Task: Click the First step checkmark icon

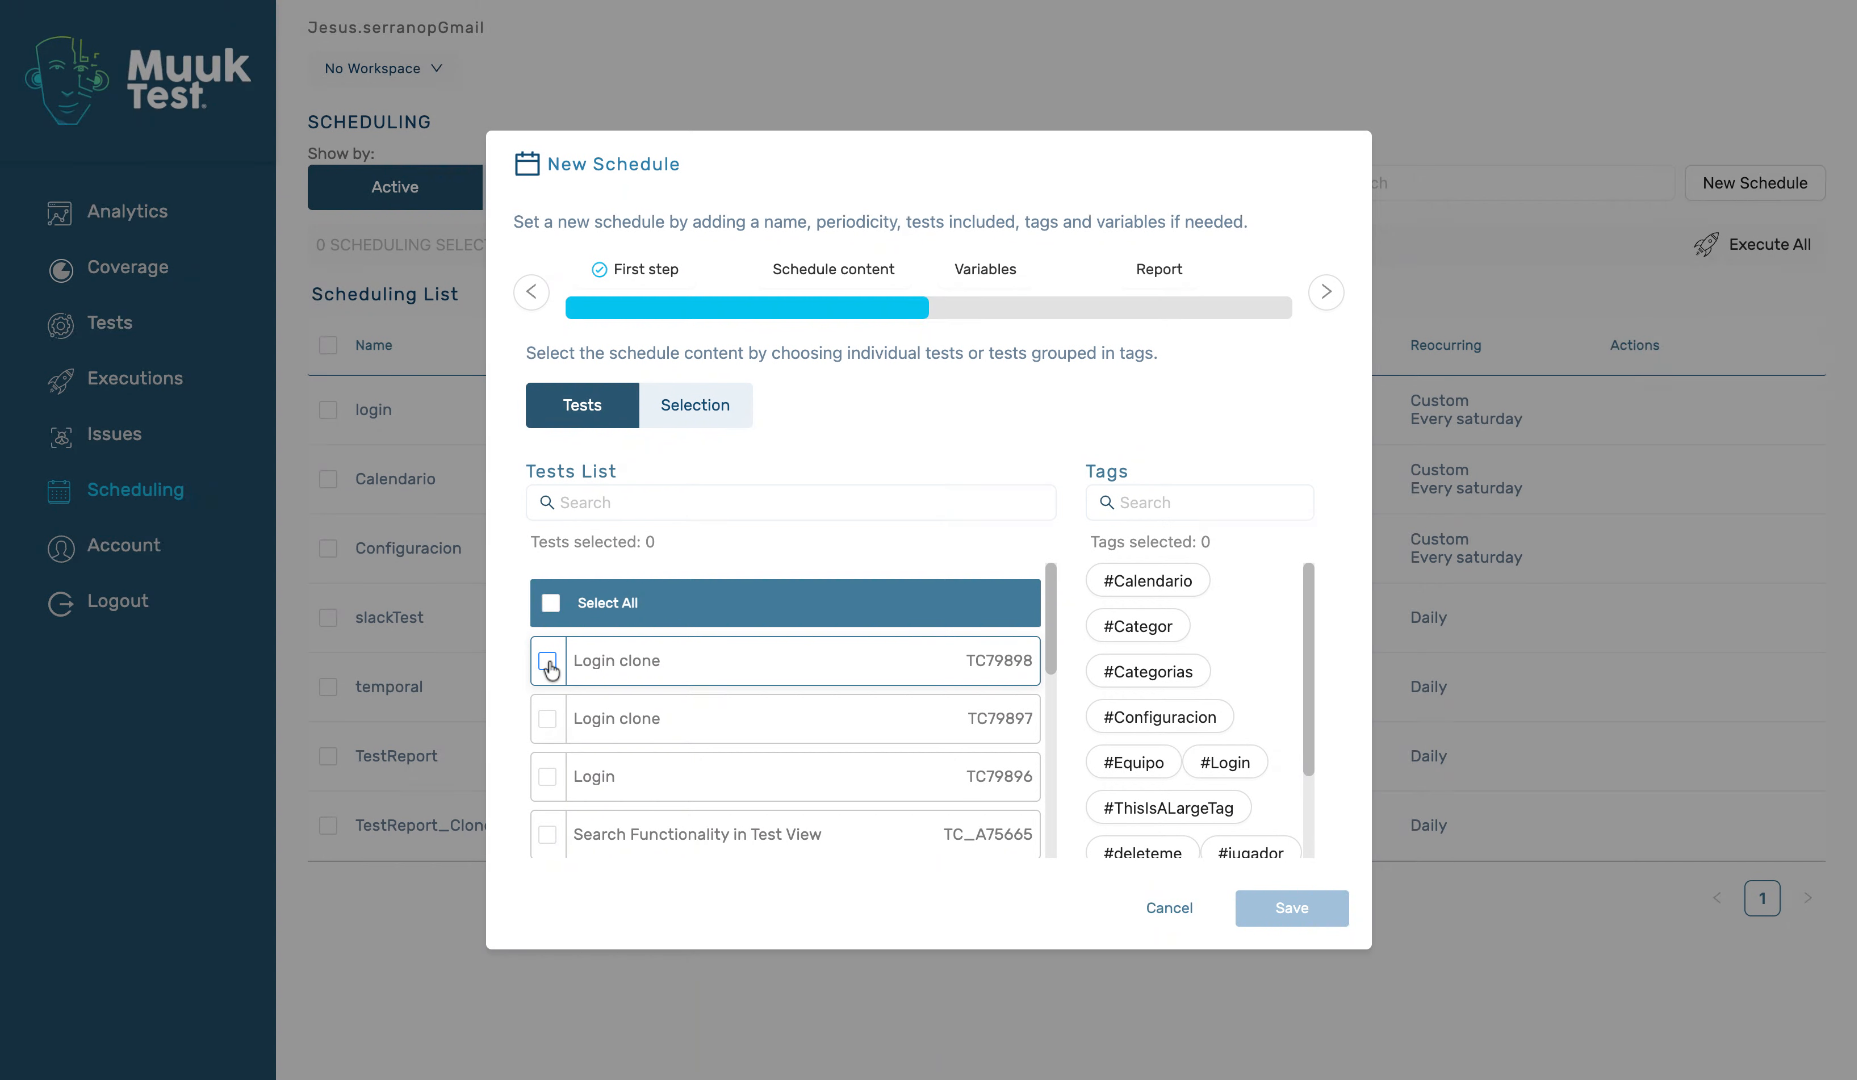Action: [599, 269]
